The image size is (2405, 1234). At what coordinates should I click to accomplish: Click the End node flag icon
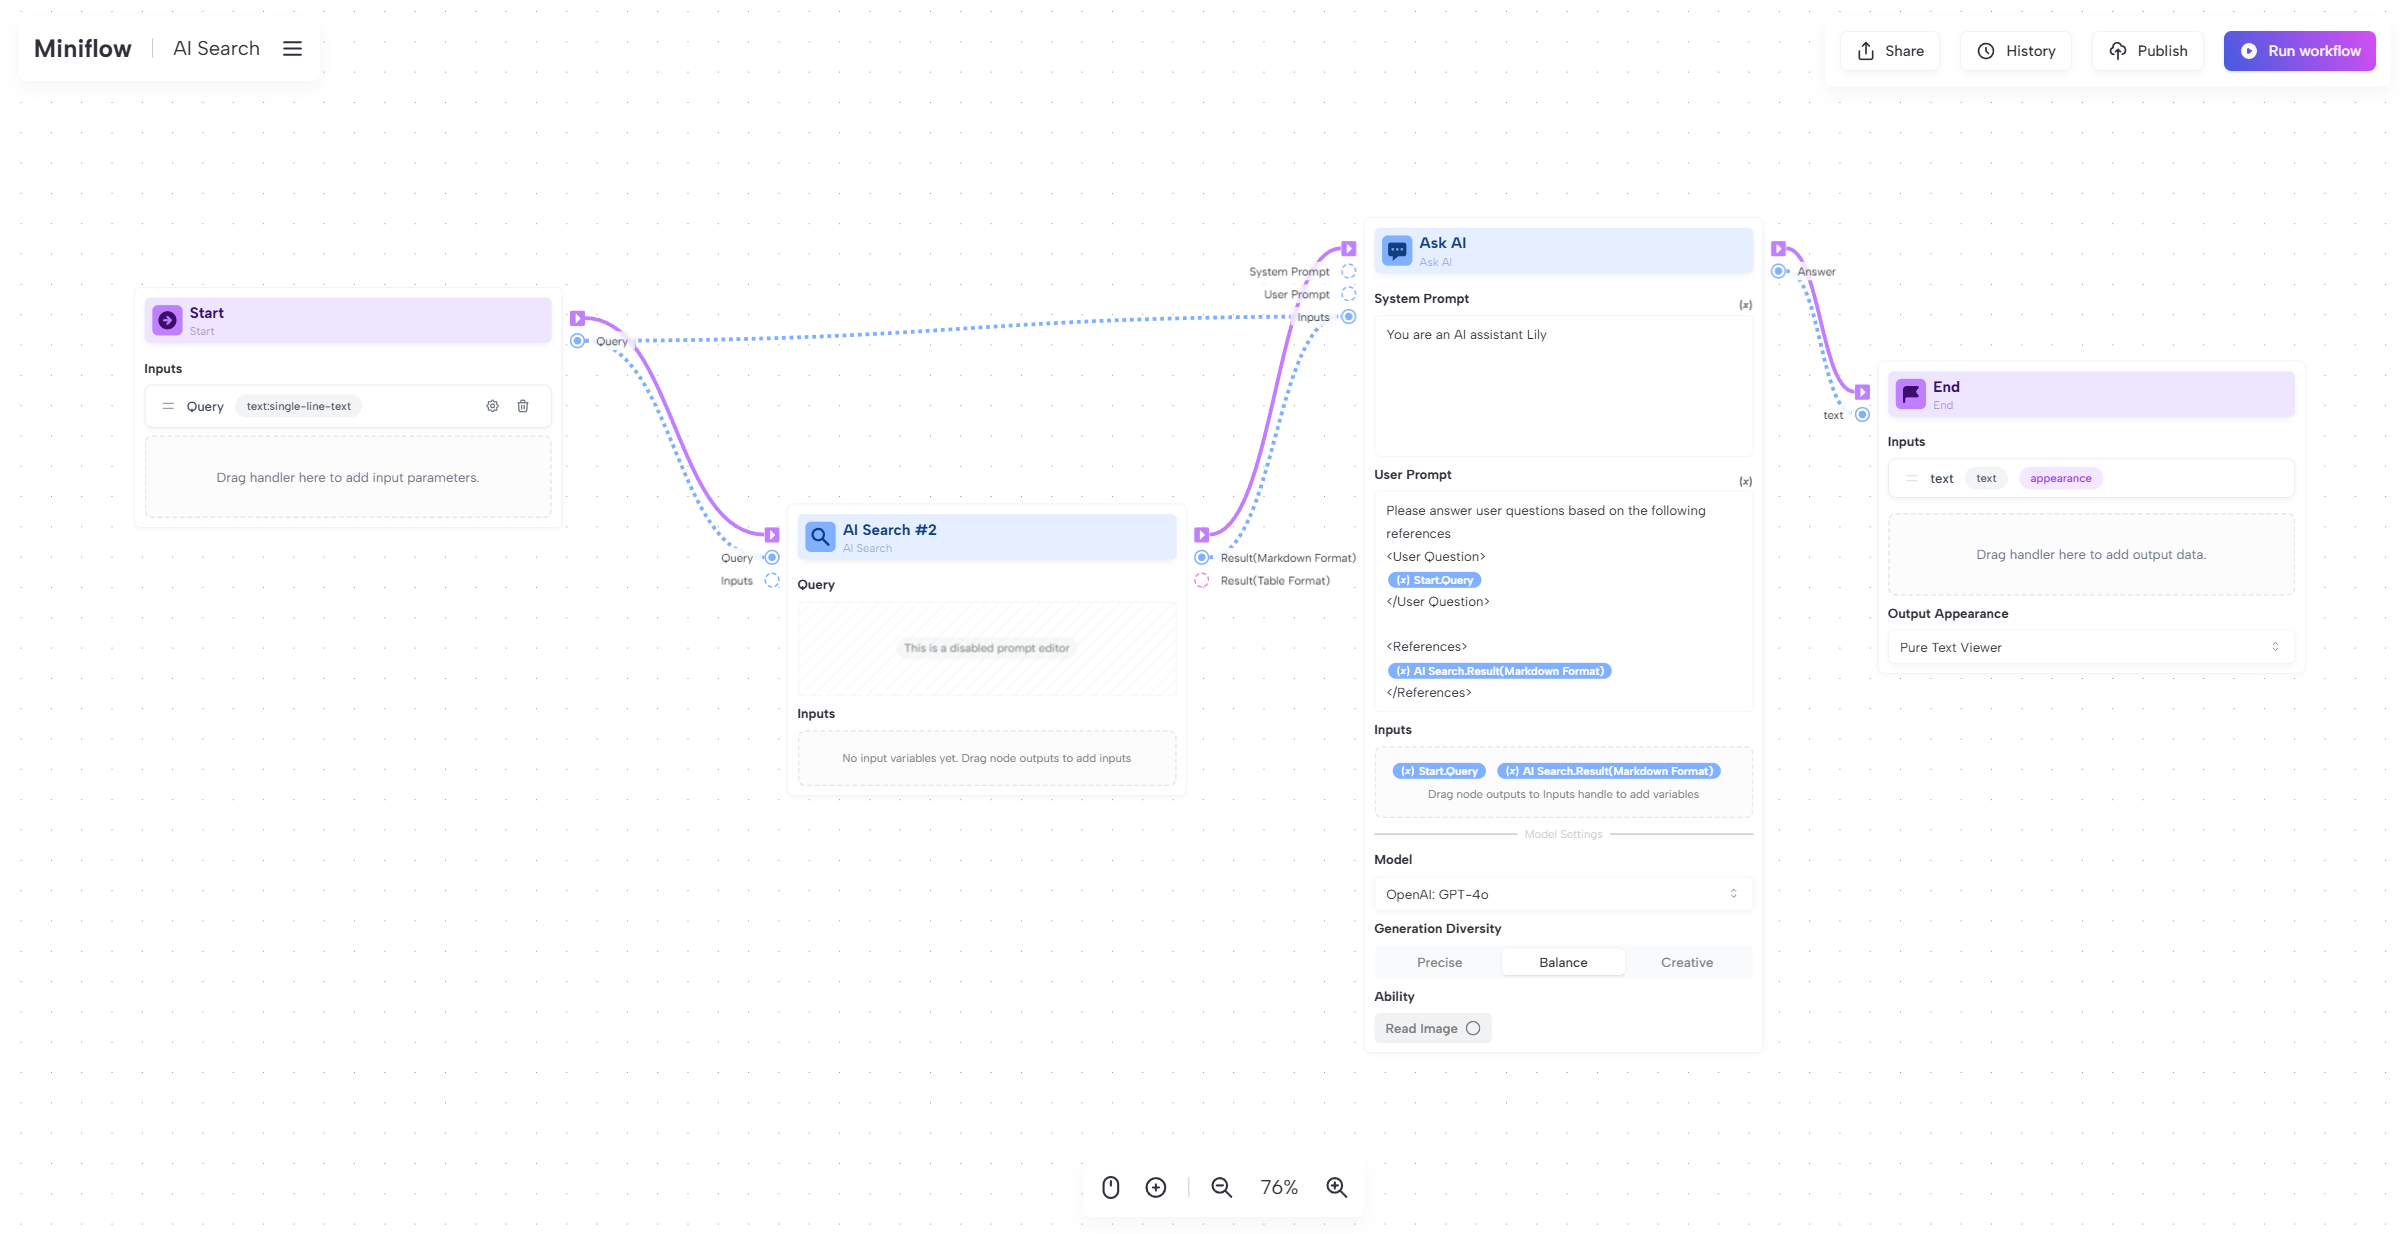coord(1911,394)
